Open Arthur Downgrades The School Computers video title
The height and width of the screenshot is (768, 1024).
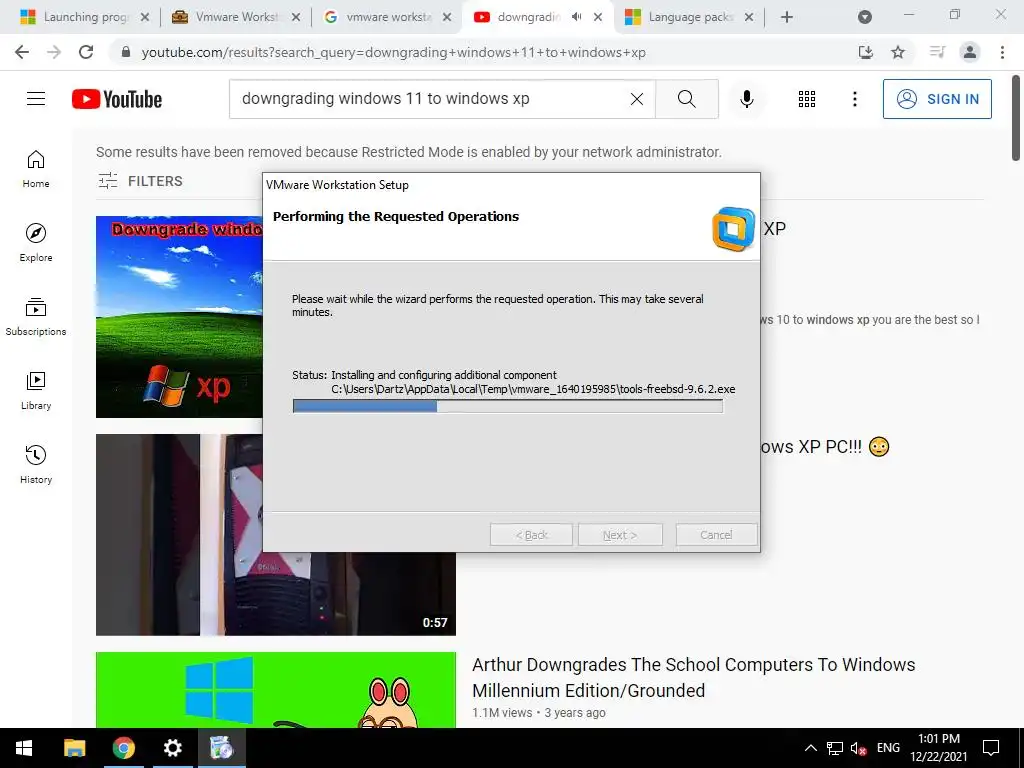(x=694, y=677)
